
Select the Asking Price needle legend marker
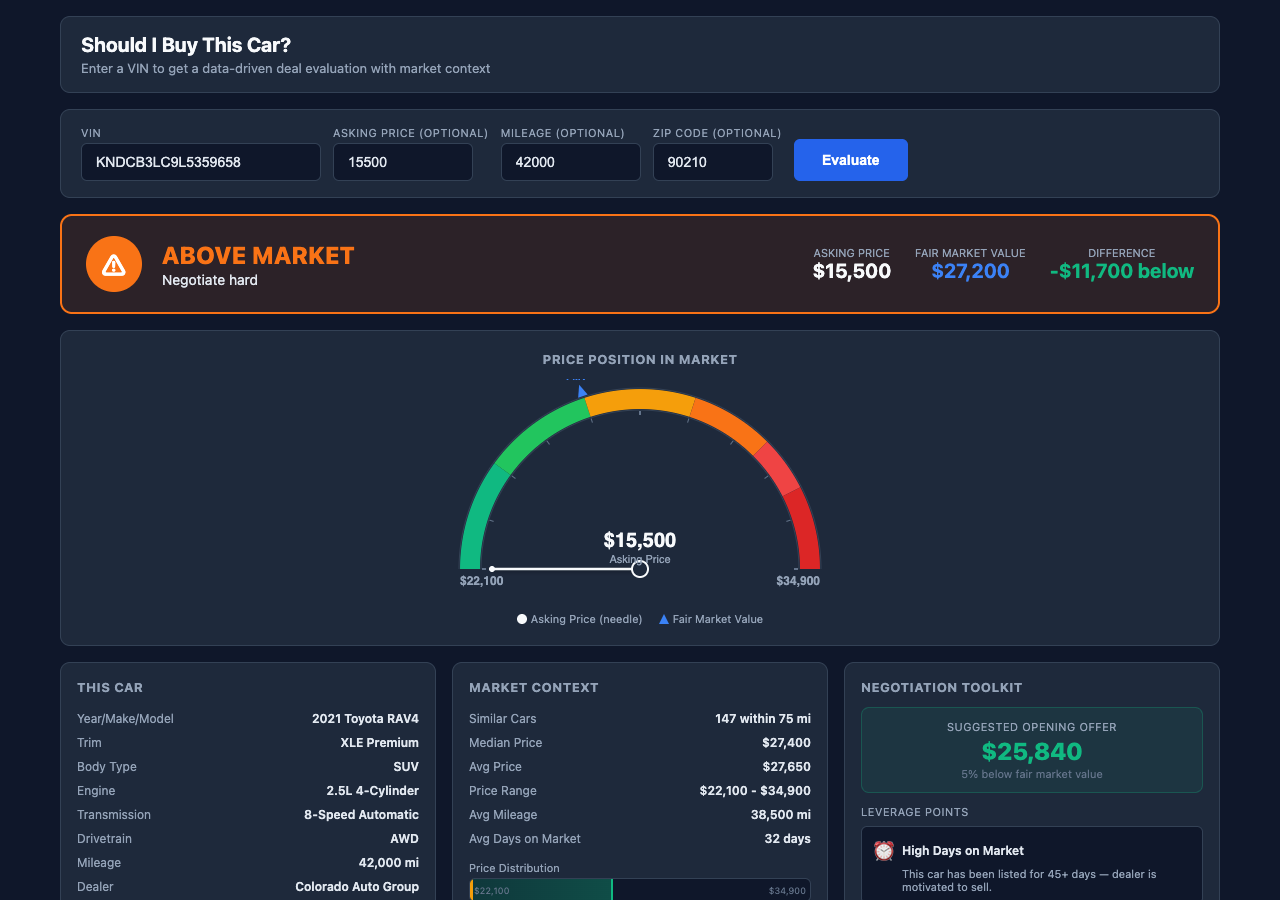tap(521, 618)
